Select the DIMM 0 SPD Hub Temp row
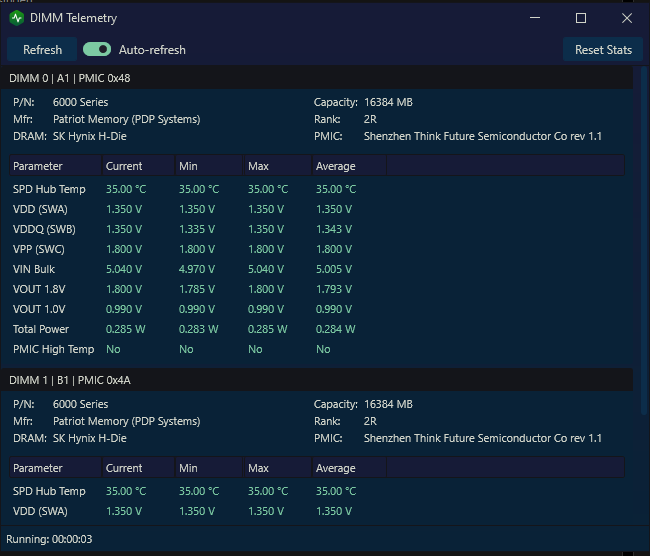 coord(317,189)
